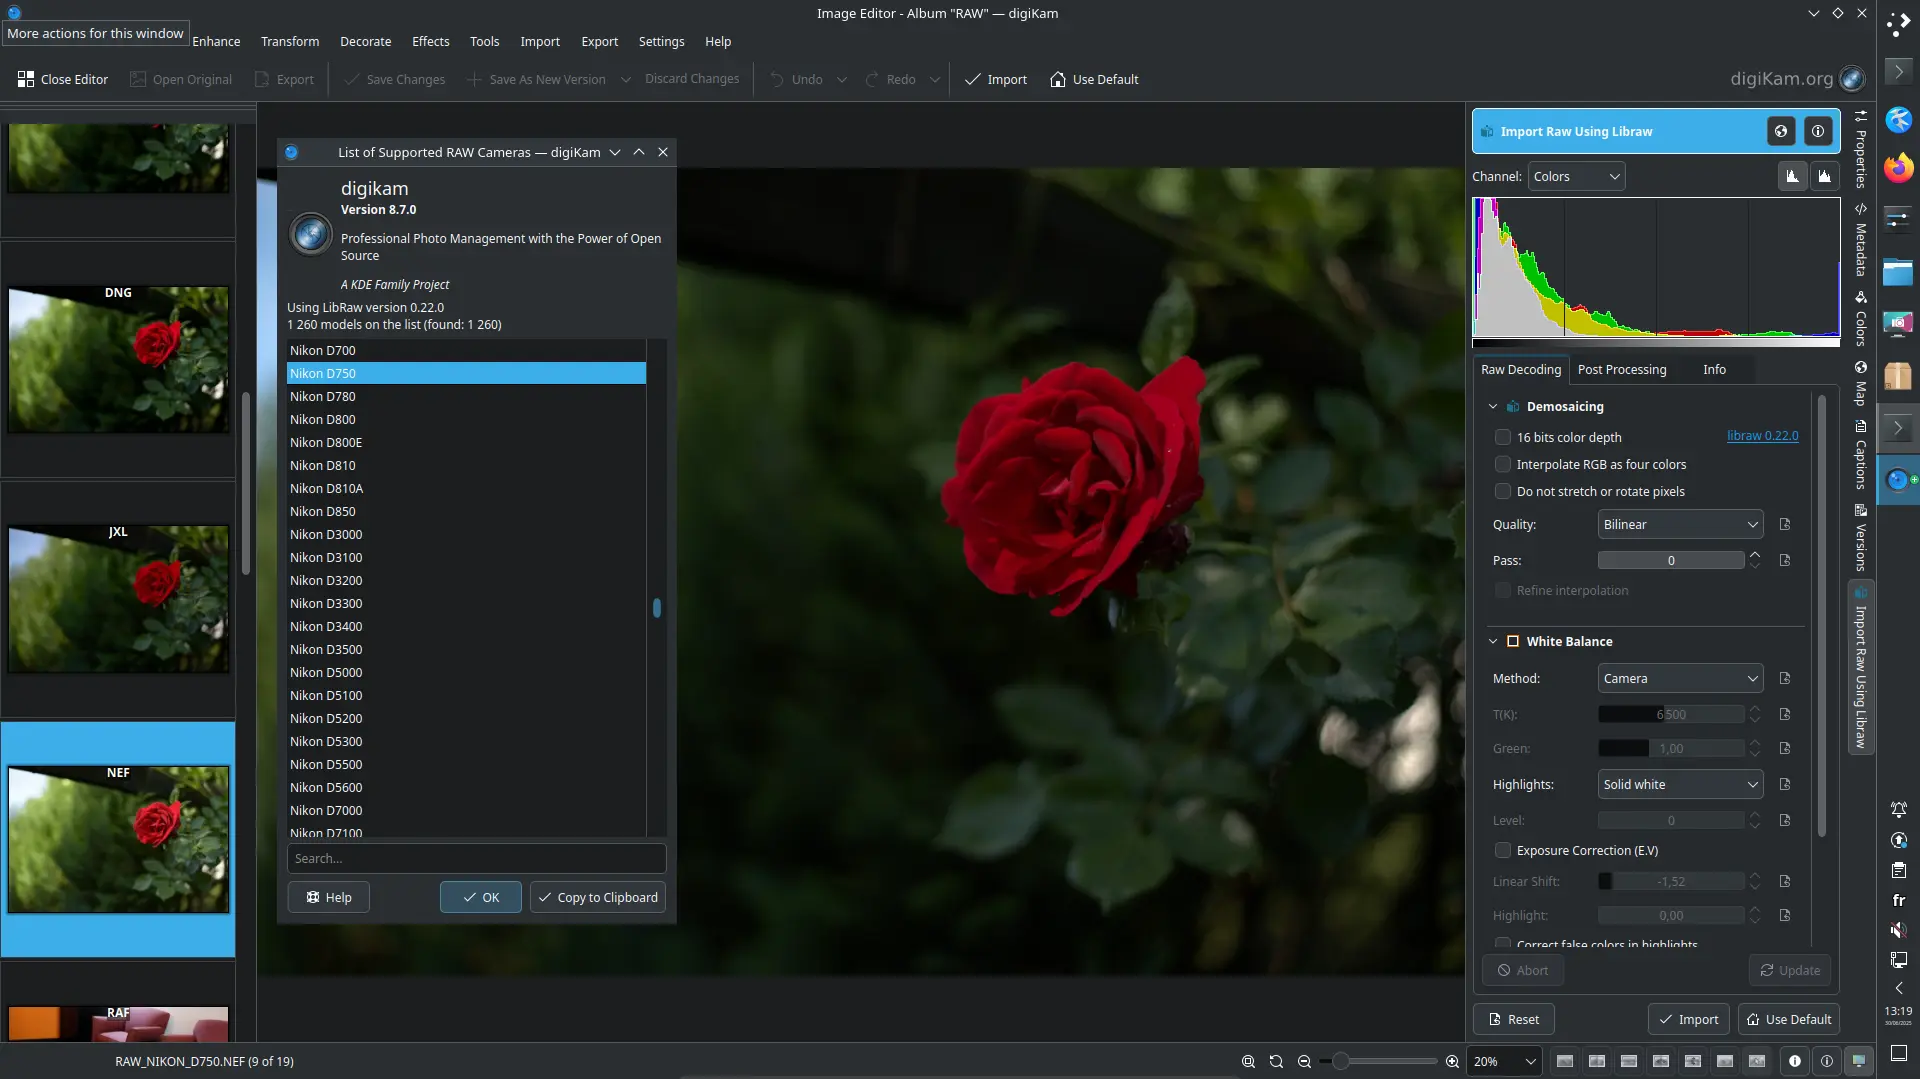1920x1079 pixels.
Task: Open the Highlights dropdown showing Solid white
Action: [x=1680, y=784]
